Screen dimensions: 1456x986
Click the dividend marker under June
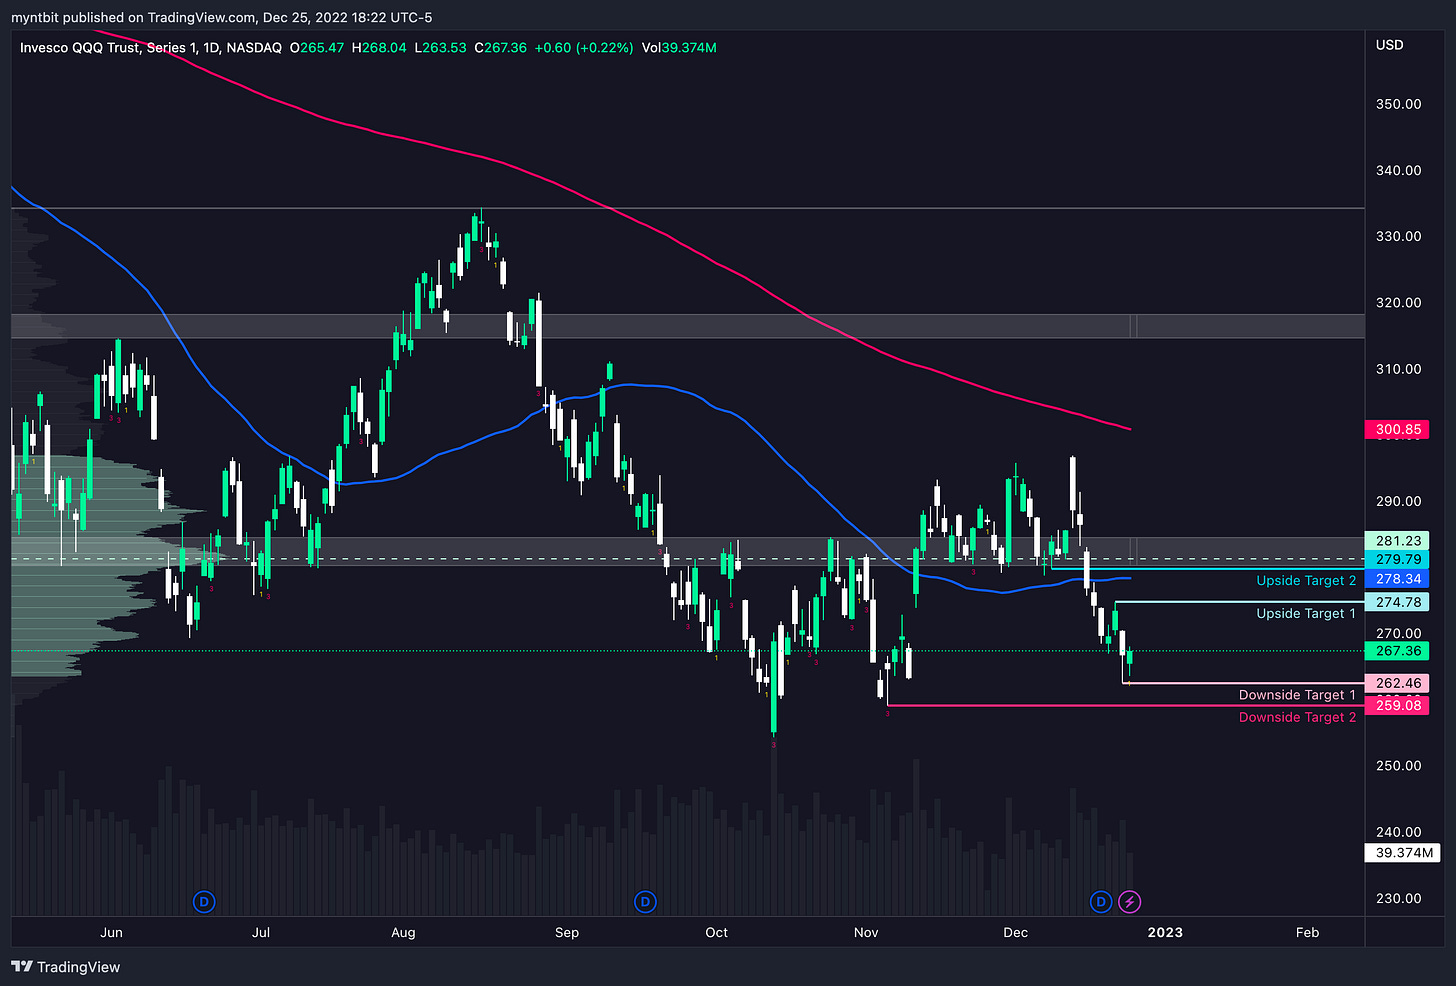coord(204,902)
